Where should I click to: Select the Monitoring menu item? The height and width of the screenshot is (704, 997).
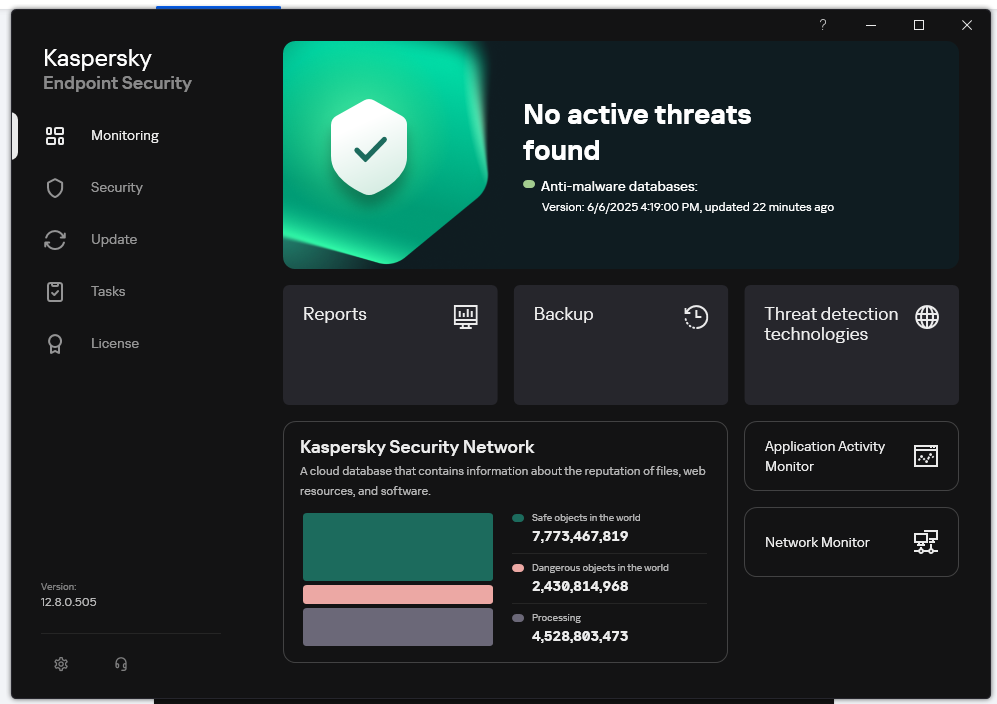click(125, 135)
